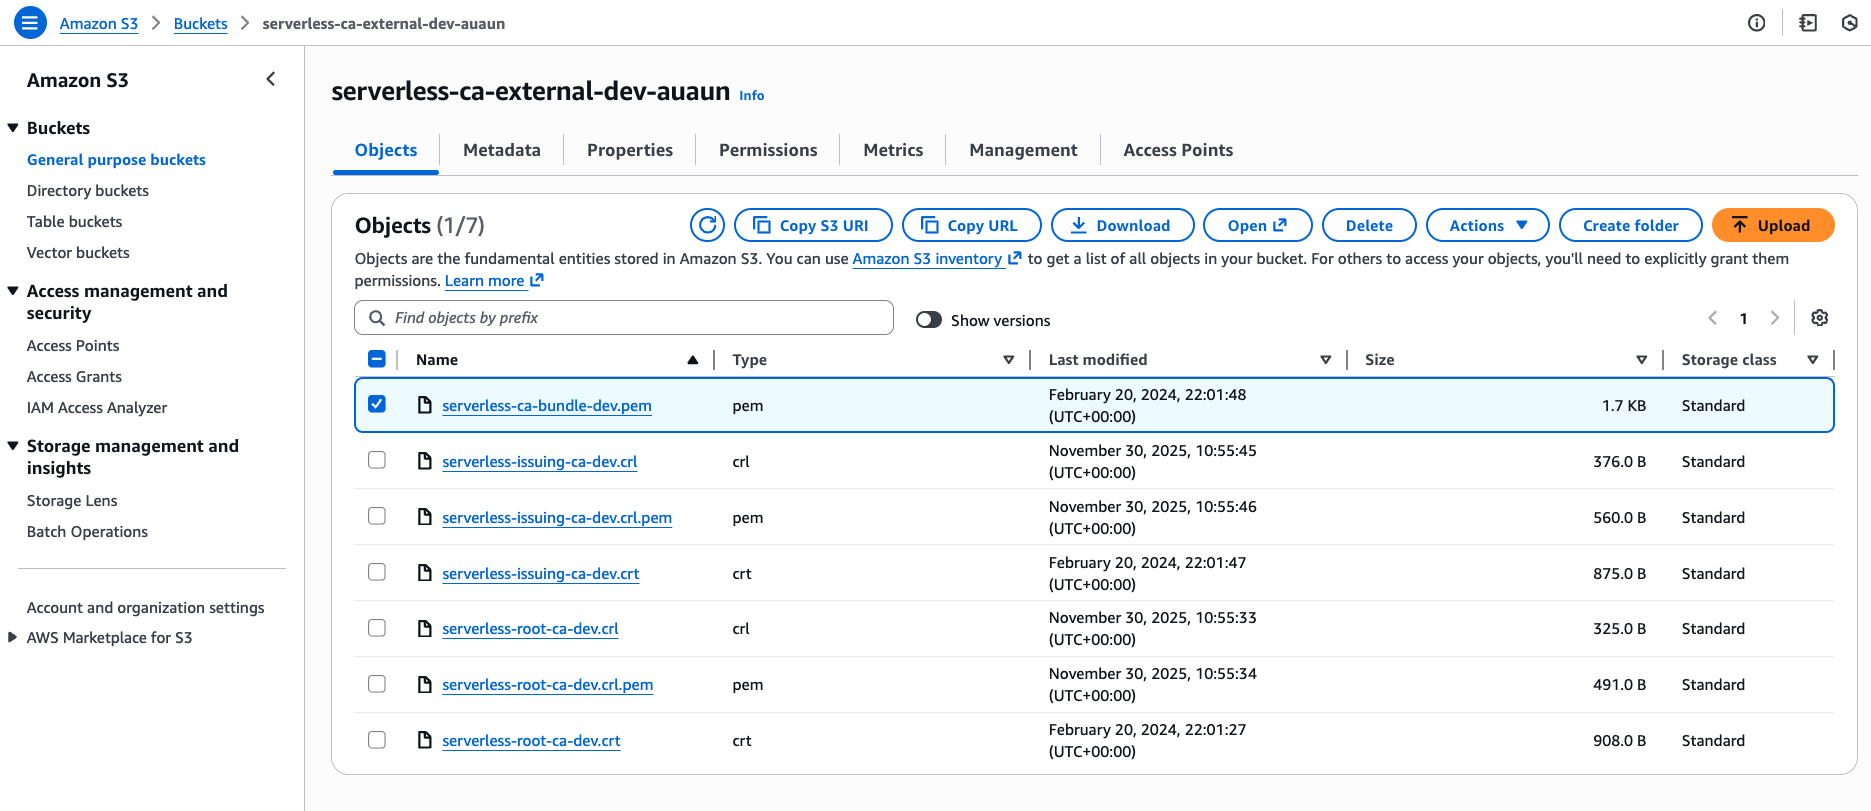Open the Actions dropdown menu
Image resolution: width=1871 pixels, height=811 pixels.
(x=1487, y=225)
